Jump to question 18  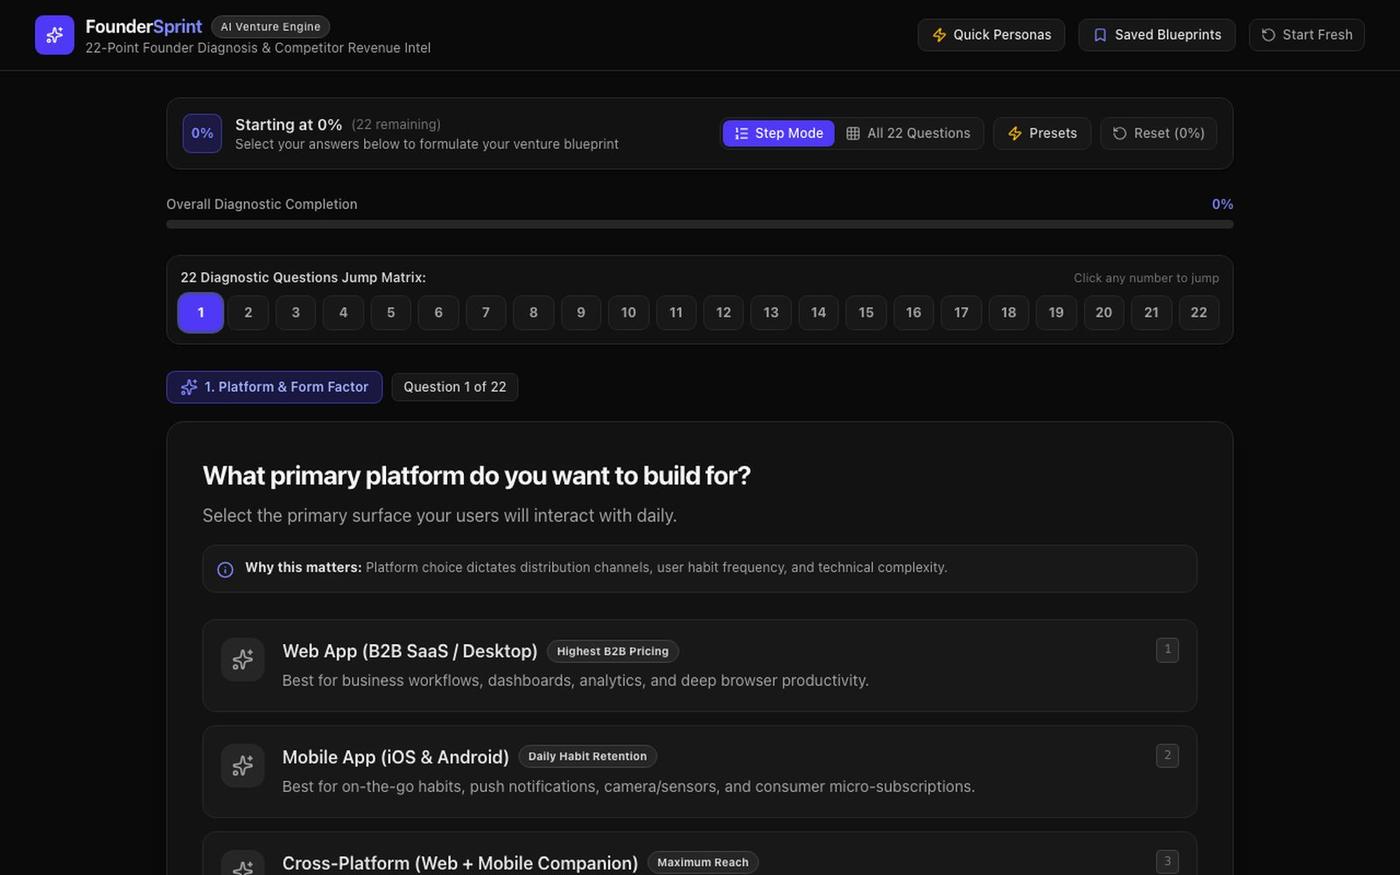point(1009,313)
